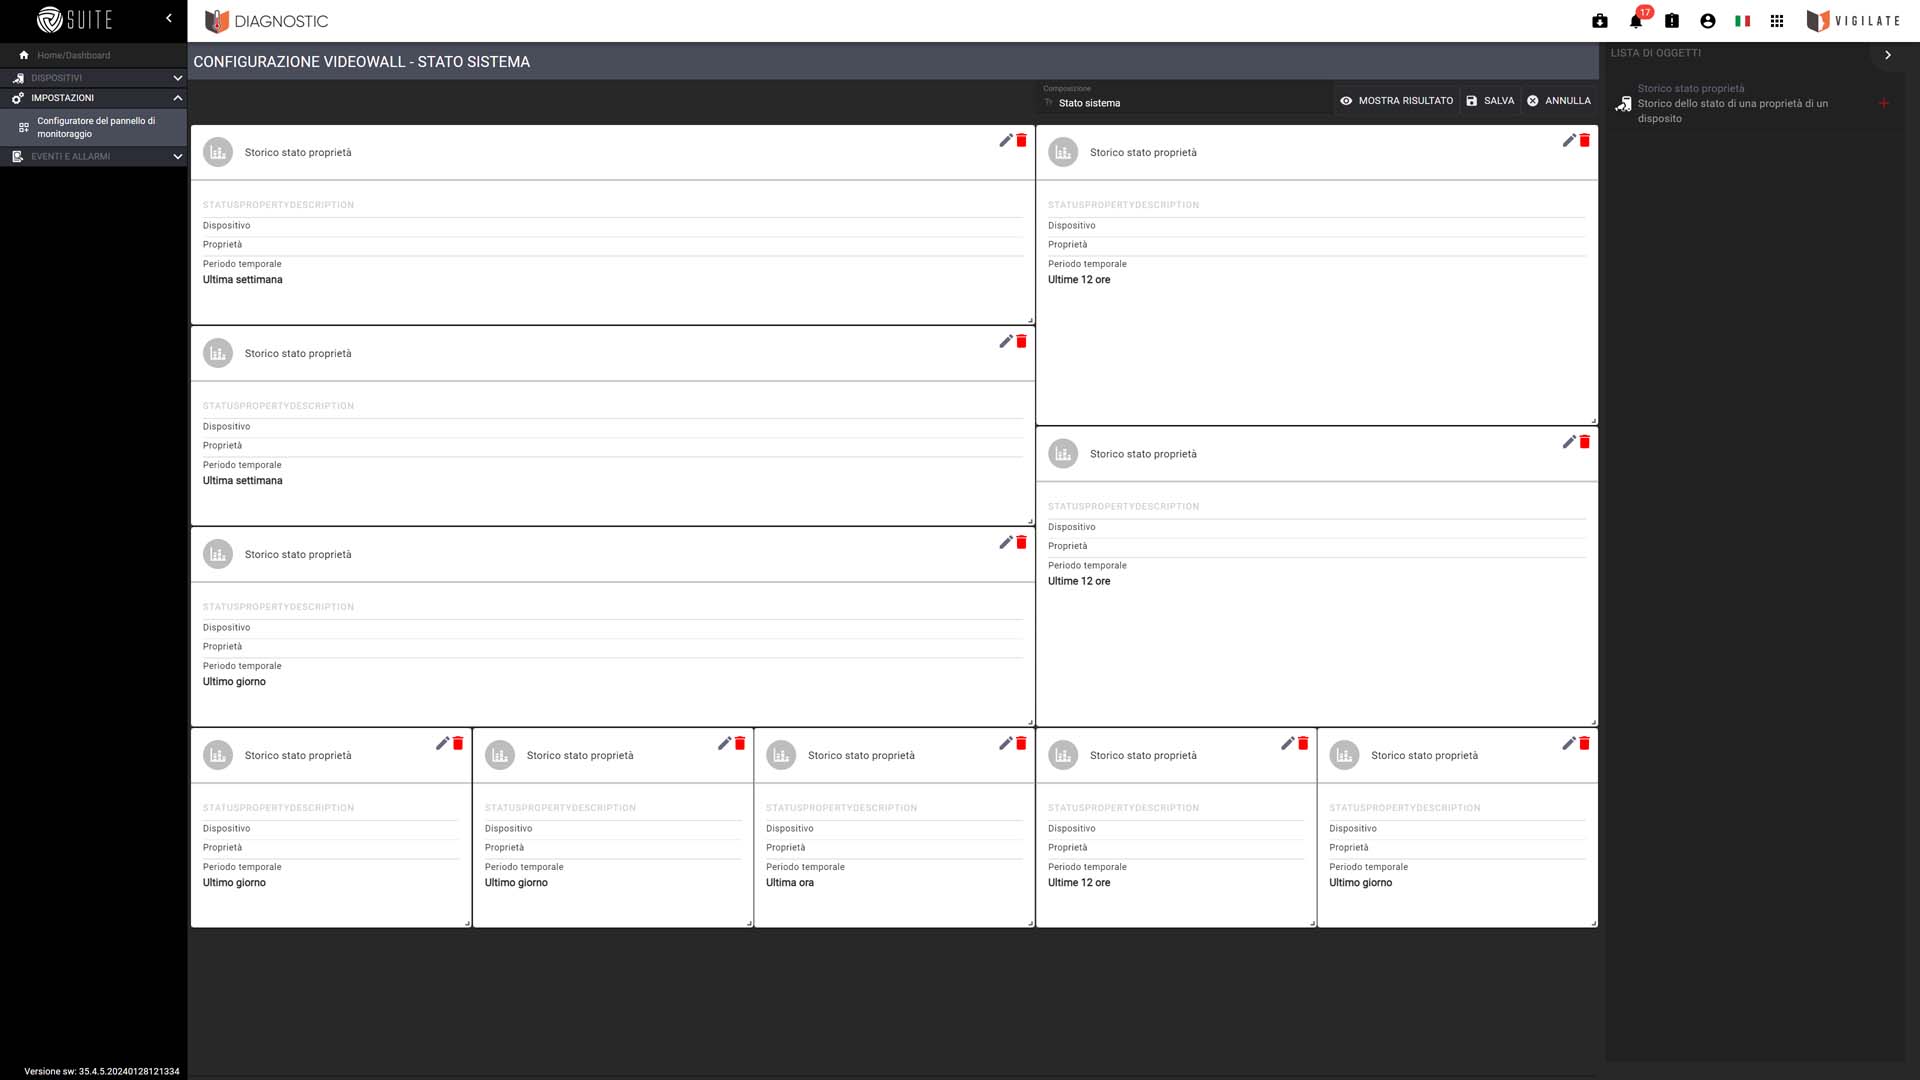Open Configuratore del pannello di monitoraggio
This screenshot has height=1080, width=1920.
pyautogui.click(x=95, y=128)
